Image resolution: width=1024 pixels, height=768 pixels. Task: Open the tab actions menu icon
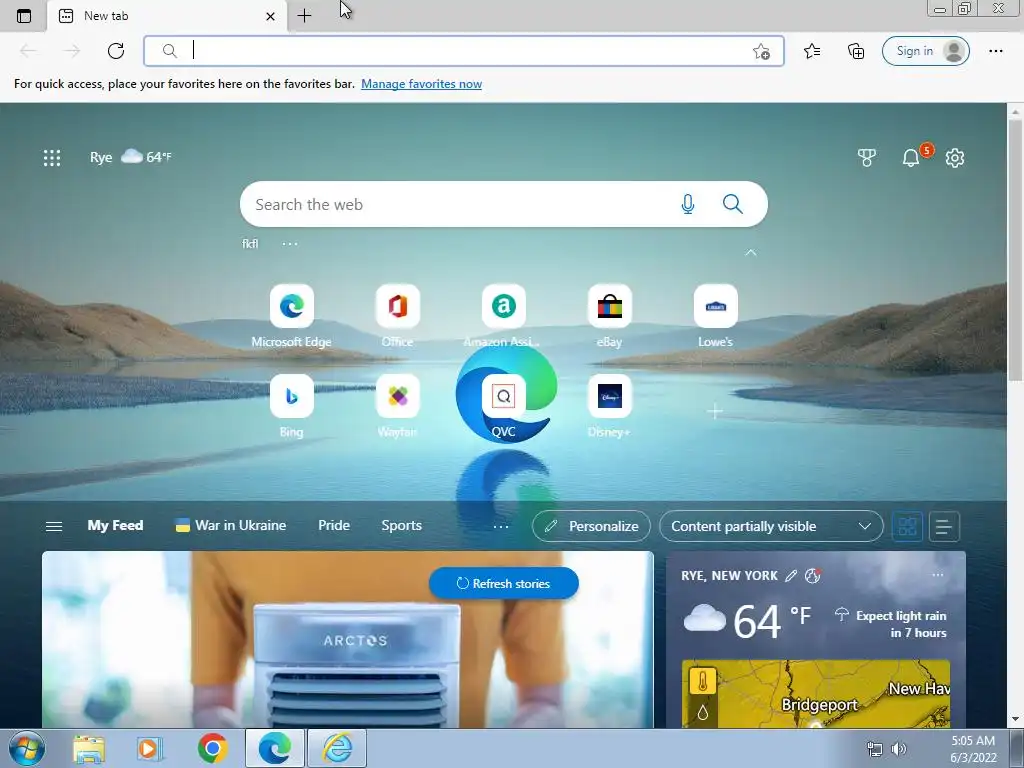click(x=24, y=16)
